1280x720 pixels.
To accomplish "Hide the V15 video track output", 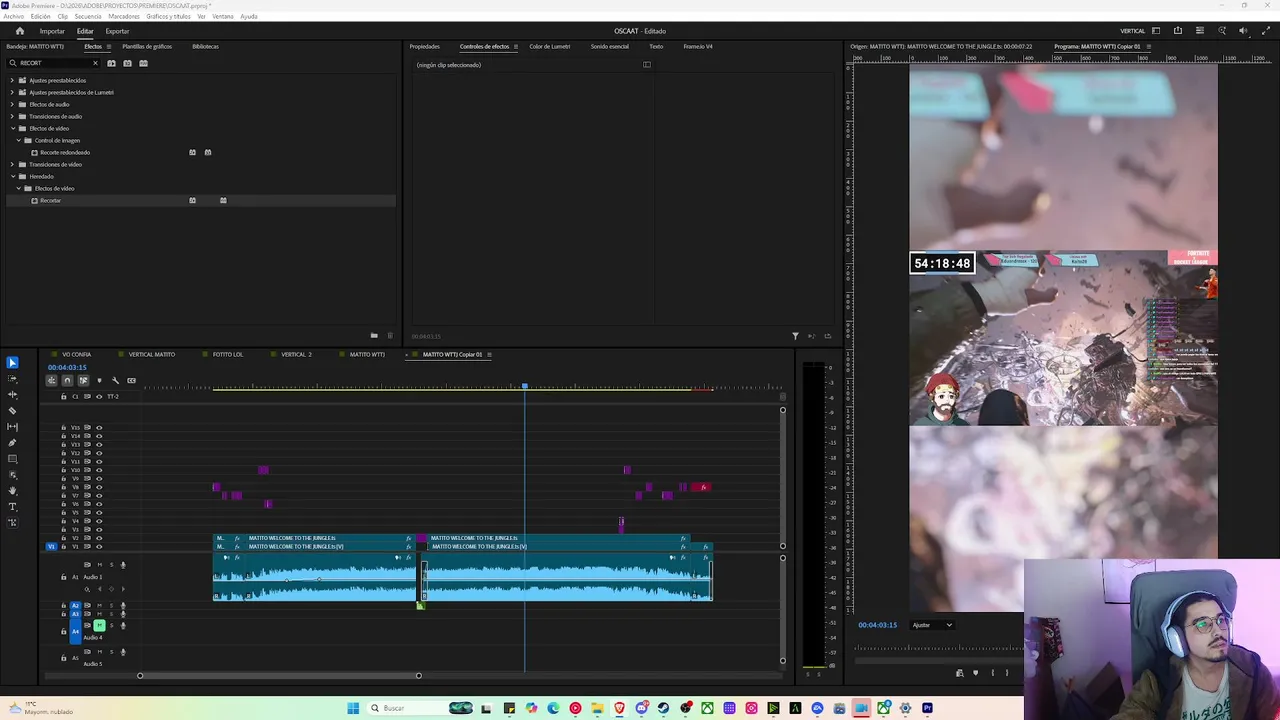I will point(98,428).
